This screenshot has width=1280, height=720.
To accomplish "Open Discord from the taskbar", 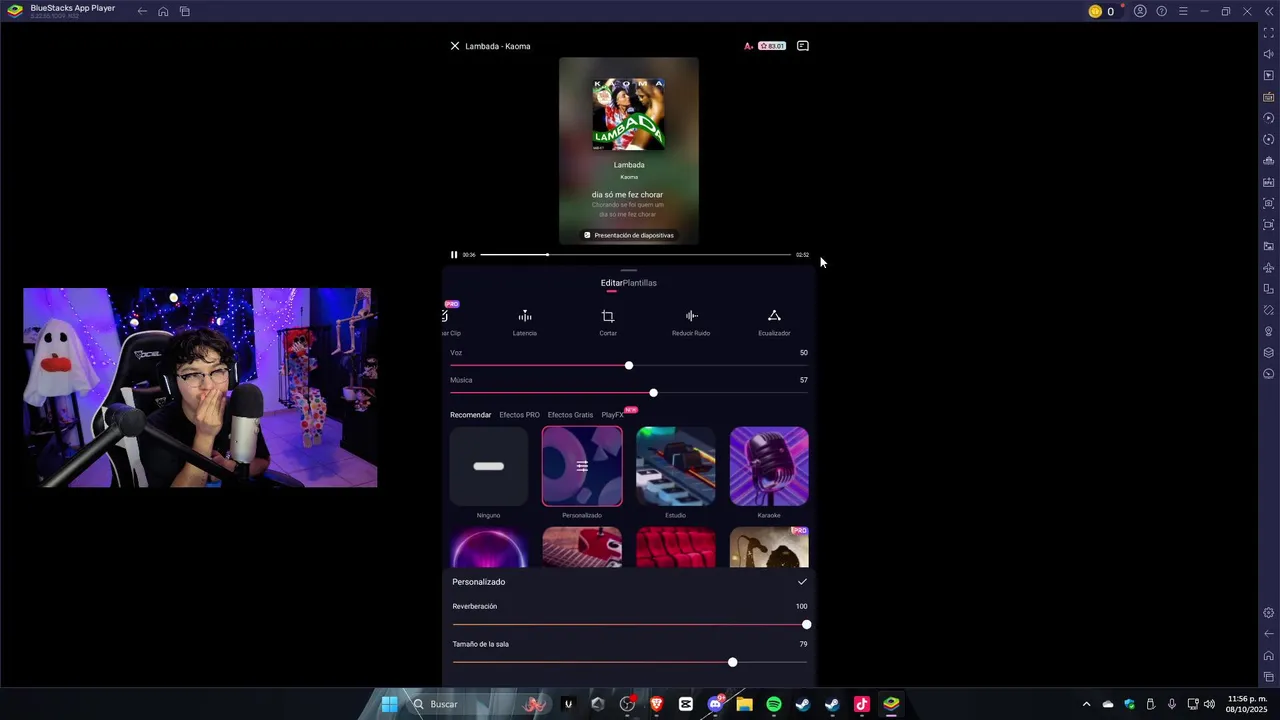I will tap(715, 704).
